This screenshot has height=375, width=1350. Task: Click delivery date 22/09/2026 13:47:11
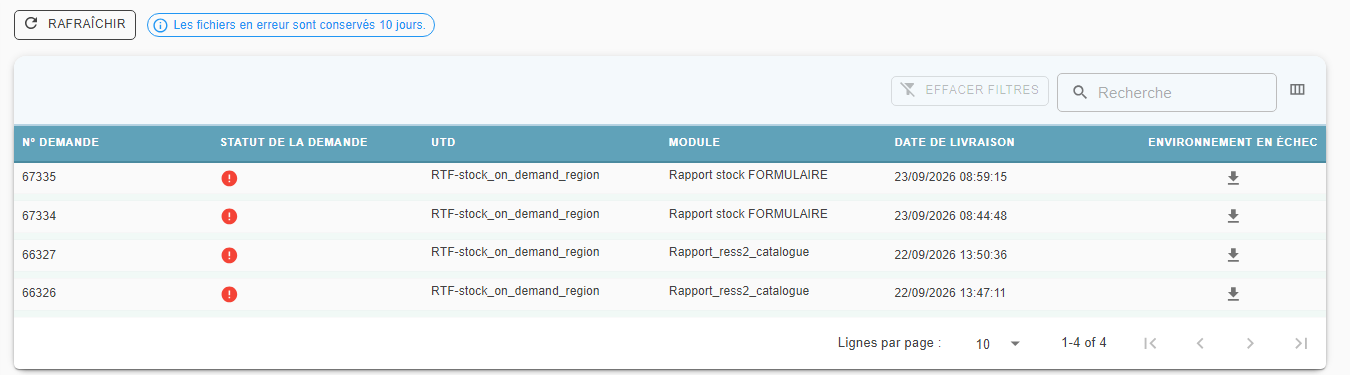click(x=950, y=294)
